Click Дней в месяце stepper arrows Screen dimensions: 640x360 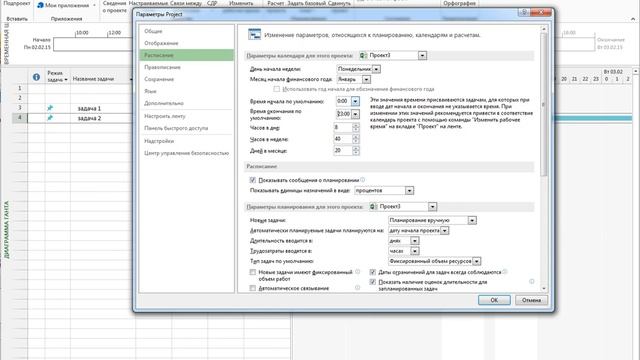[x=356, y=151]
